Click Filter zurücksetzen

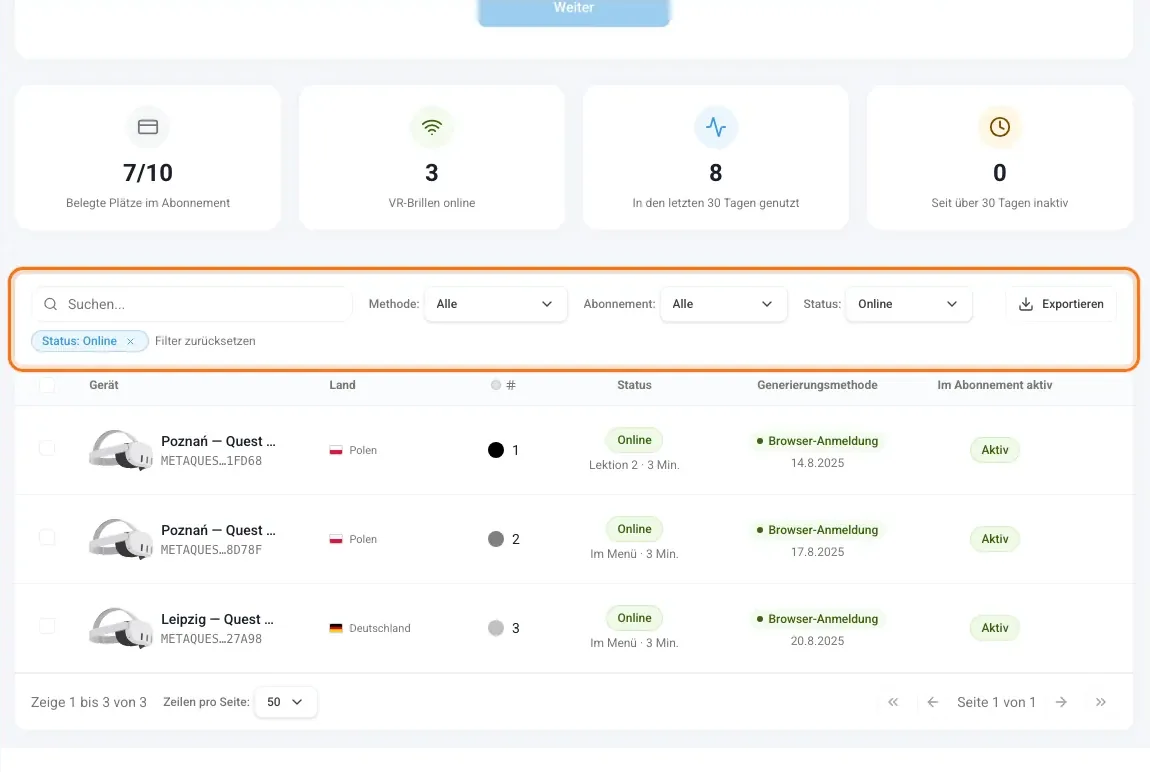pos(205,341)
